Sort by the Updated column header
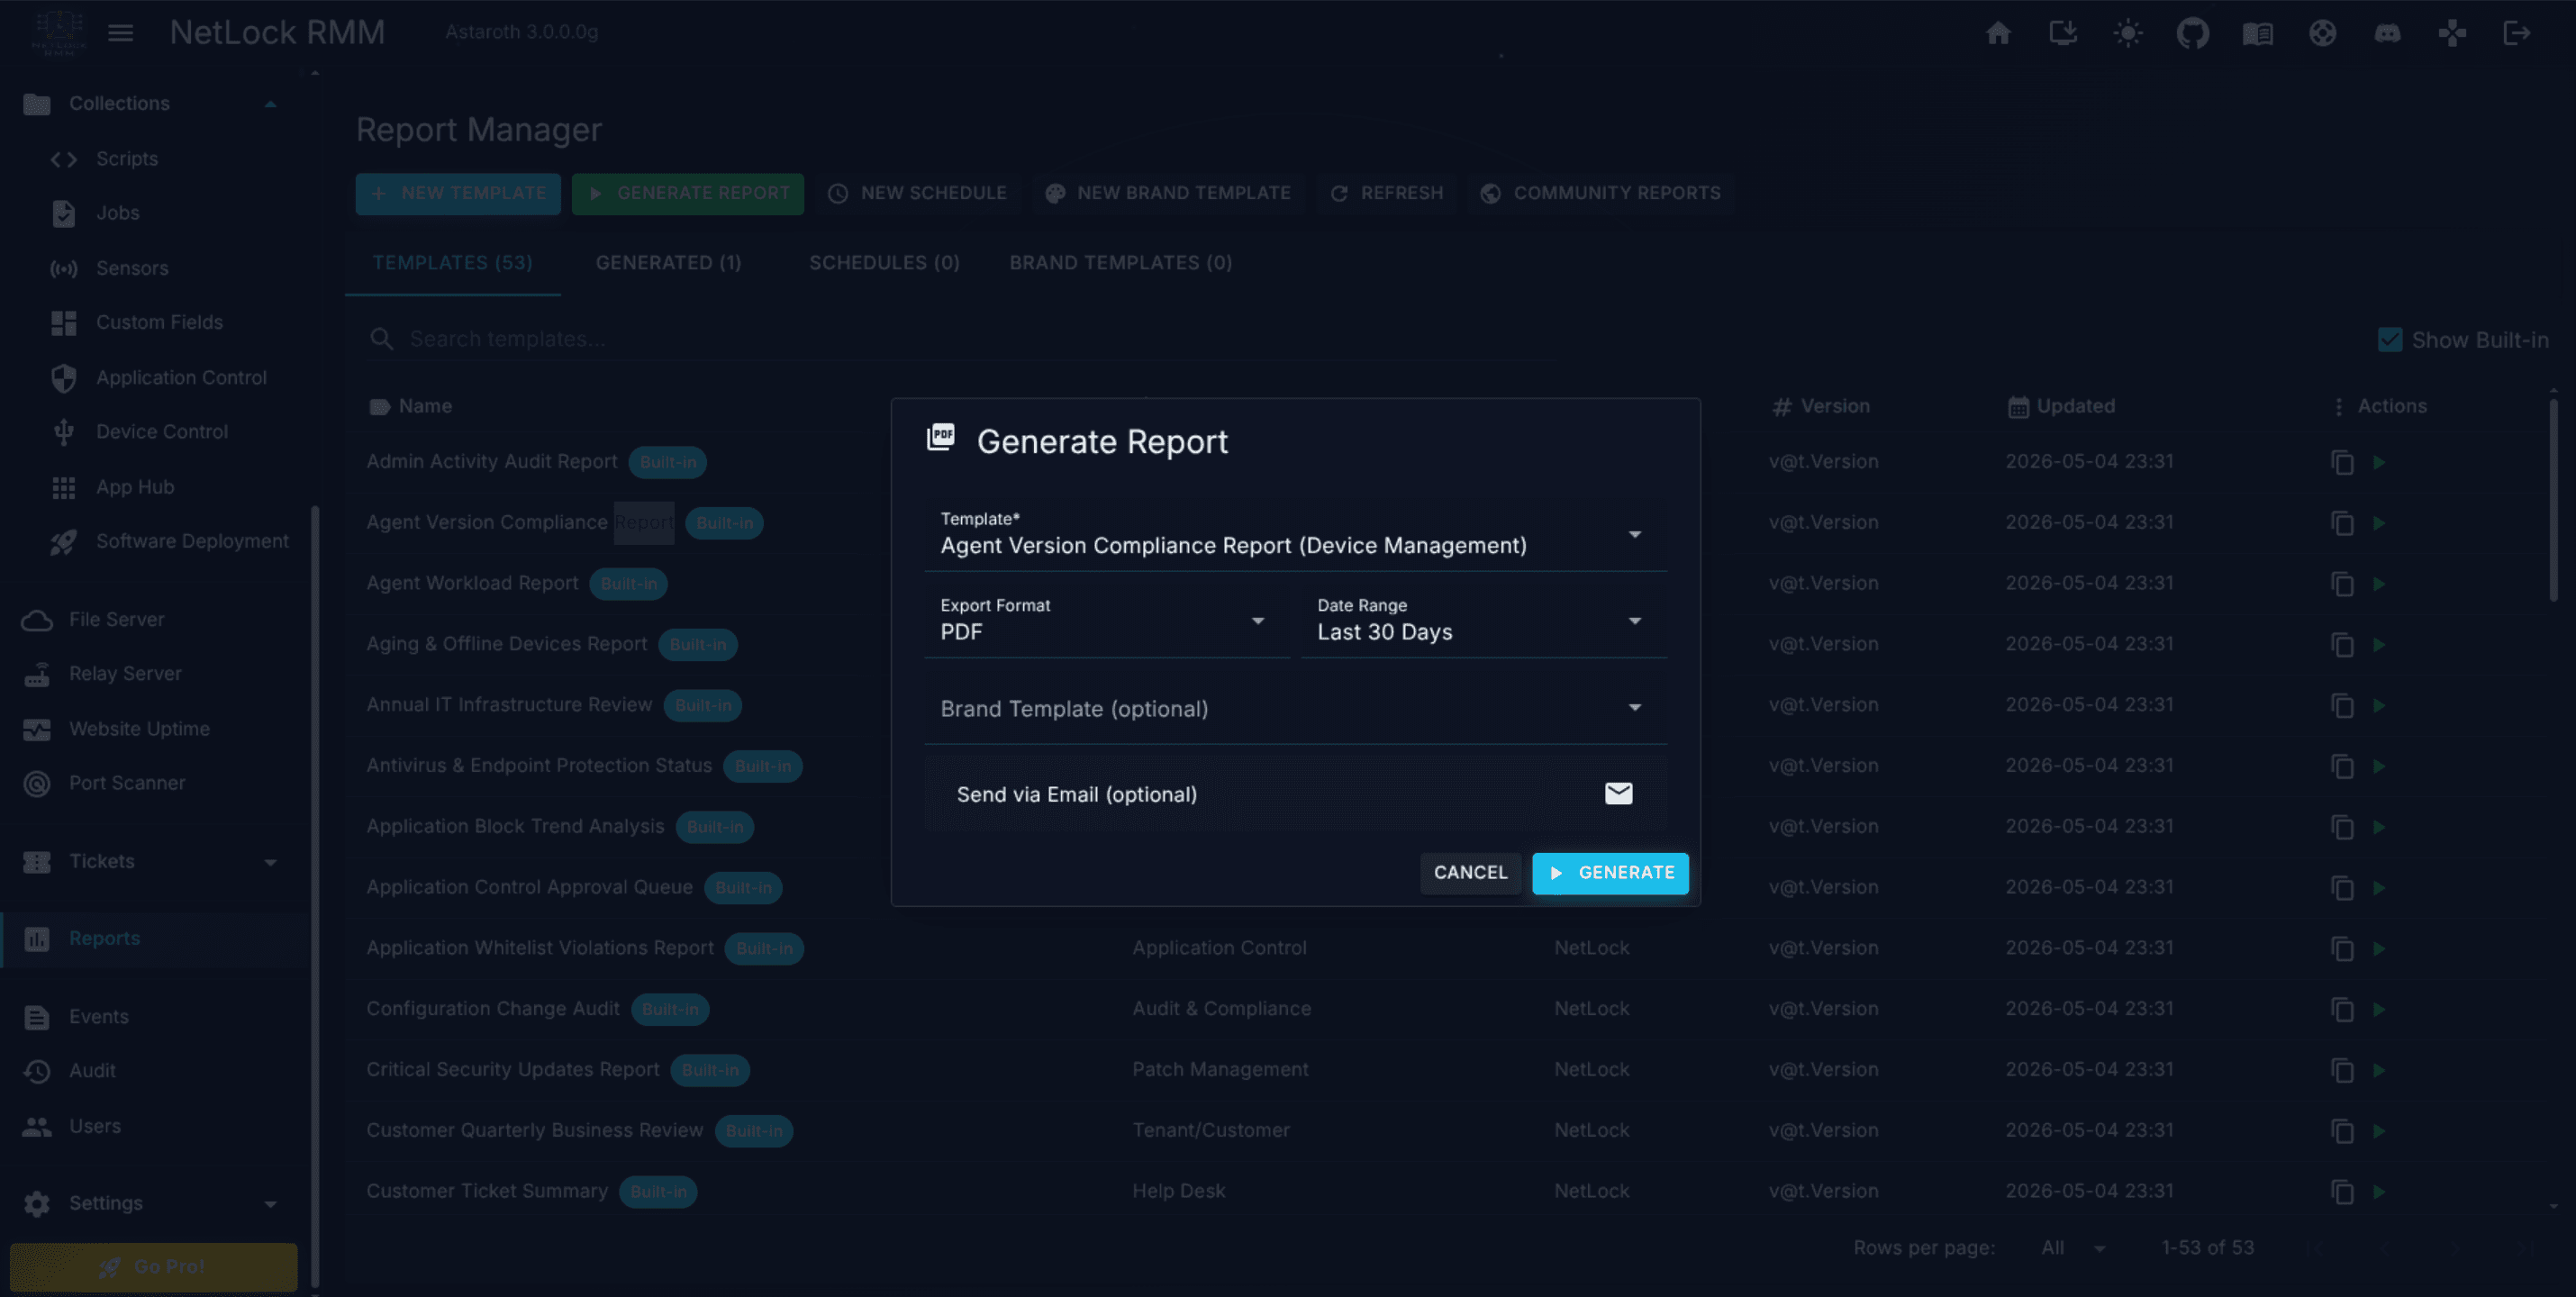2576x1297 pixels. 2075,406
